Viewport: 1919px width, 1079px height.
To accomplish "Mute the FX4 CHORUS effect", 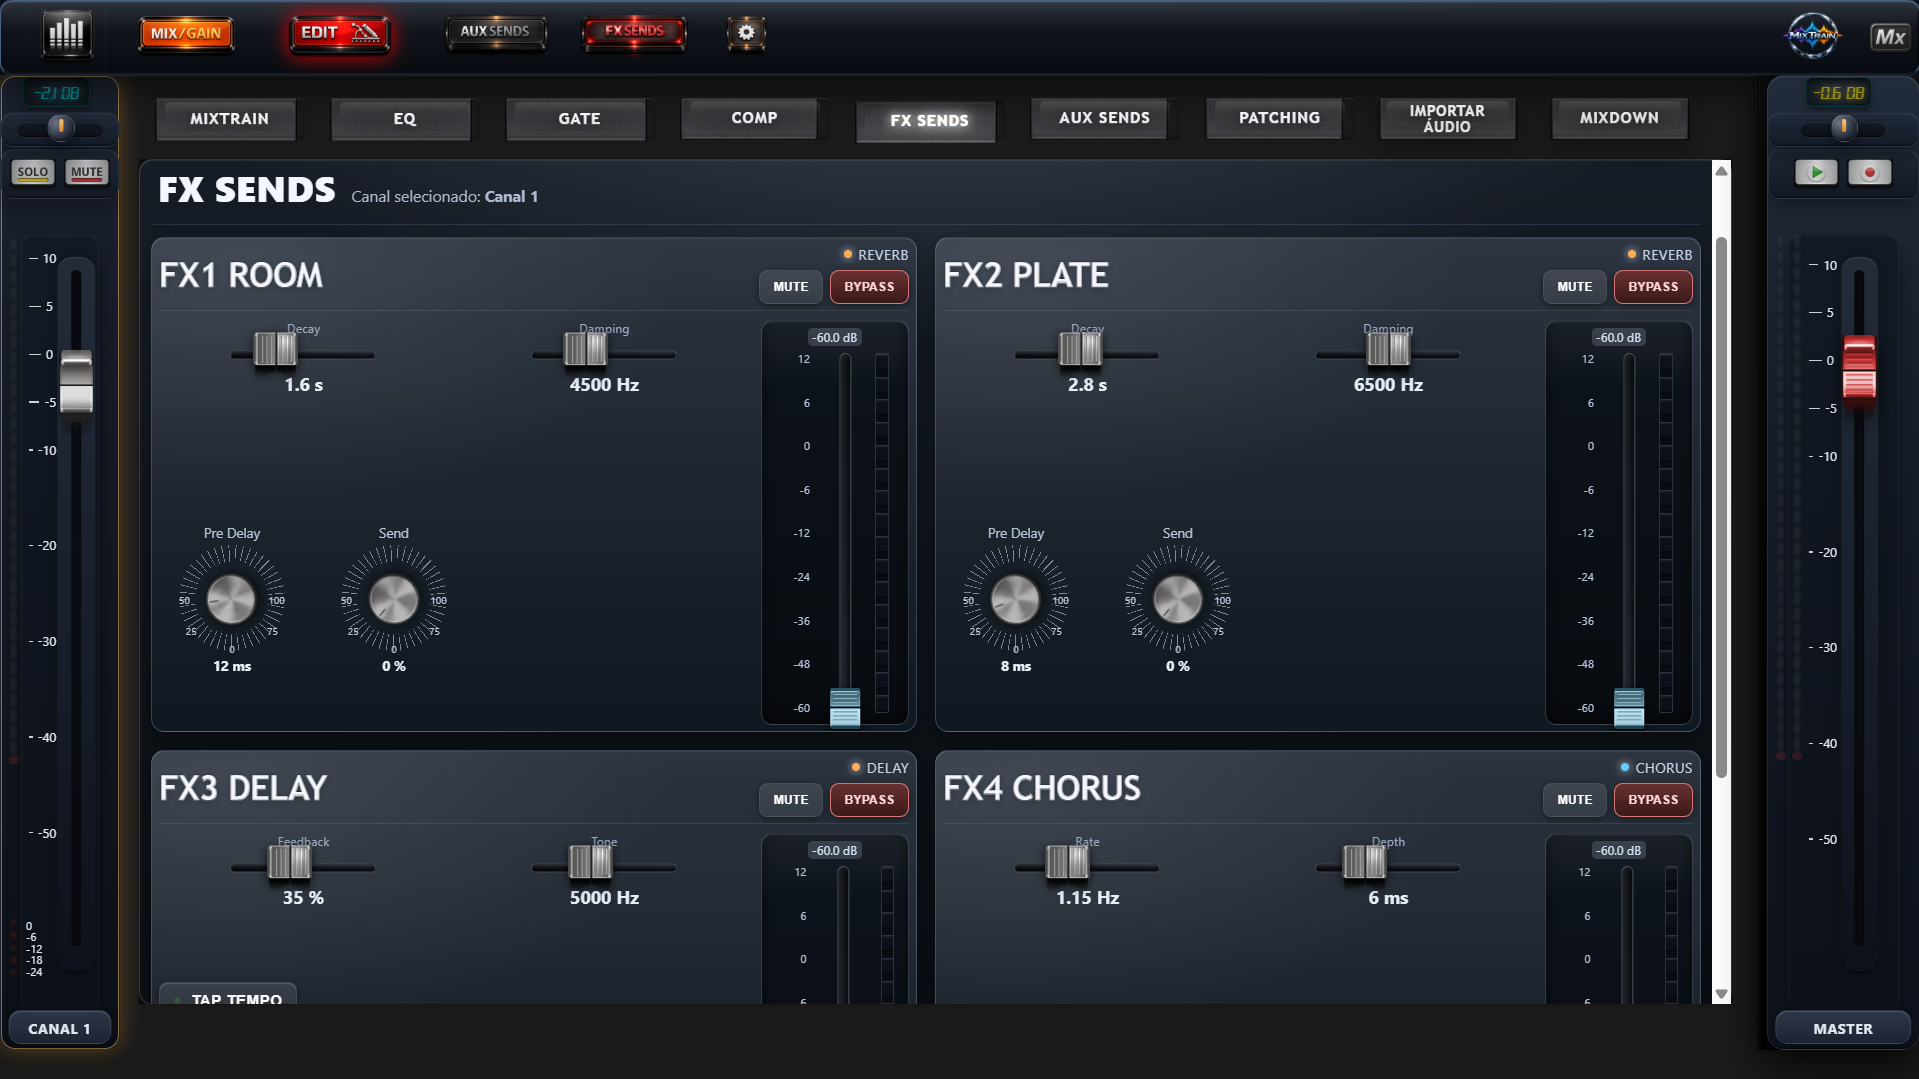I will click(1574, 800).
